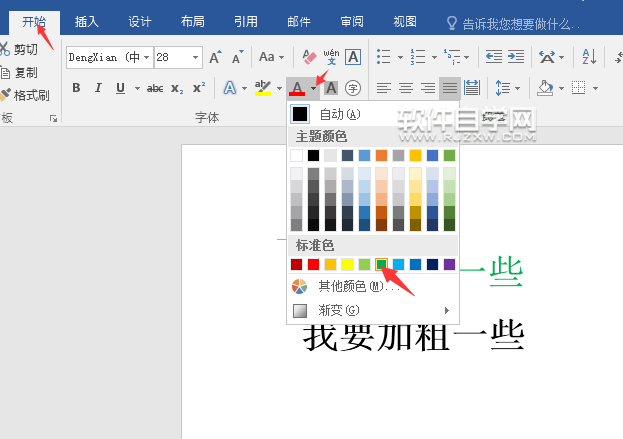623x439 pixels.
Task: Click the Borders icon
Action: [578, 88]
